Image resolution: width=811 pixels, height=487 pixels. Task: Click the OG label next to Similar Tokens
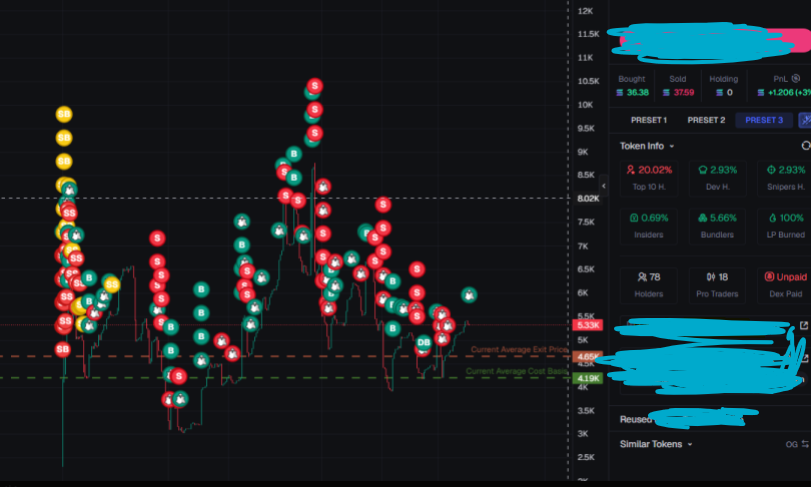pos(791,445)
